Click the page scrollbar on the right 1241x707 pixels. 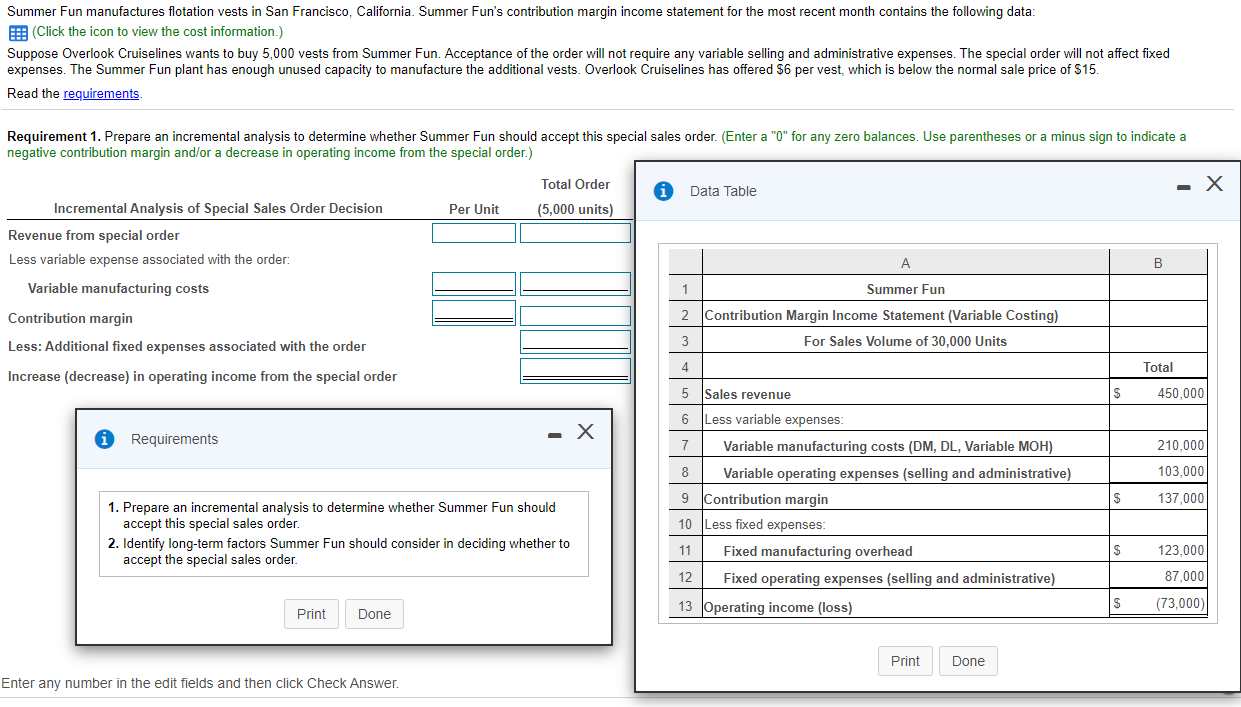1236,350
